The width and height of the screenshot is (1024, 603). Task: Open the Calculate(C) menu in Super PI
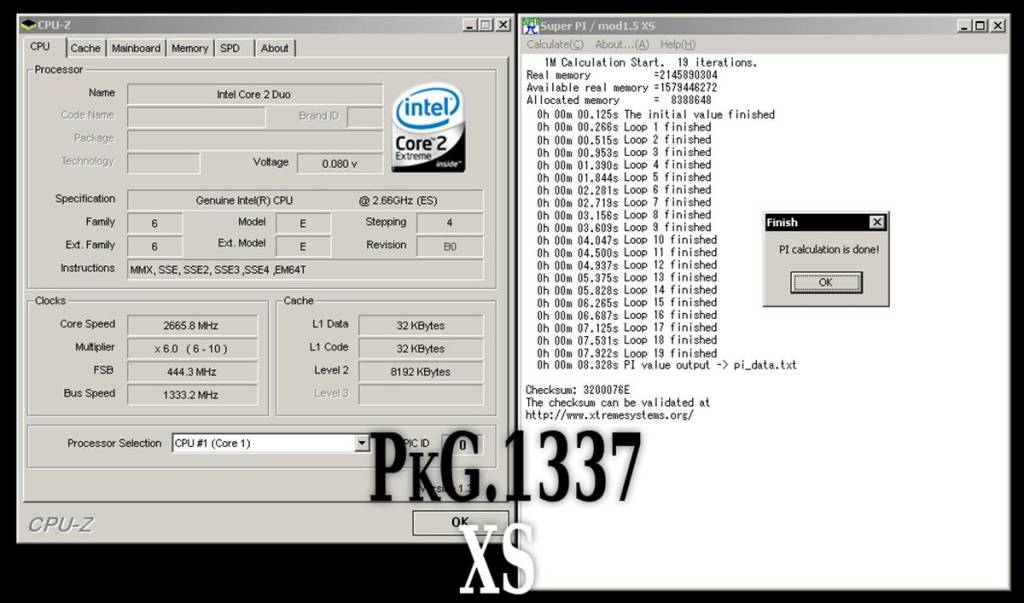555,44
